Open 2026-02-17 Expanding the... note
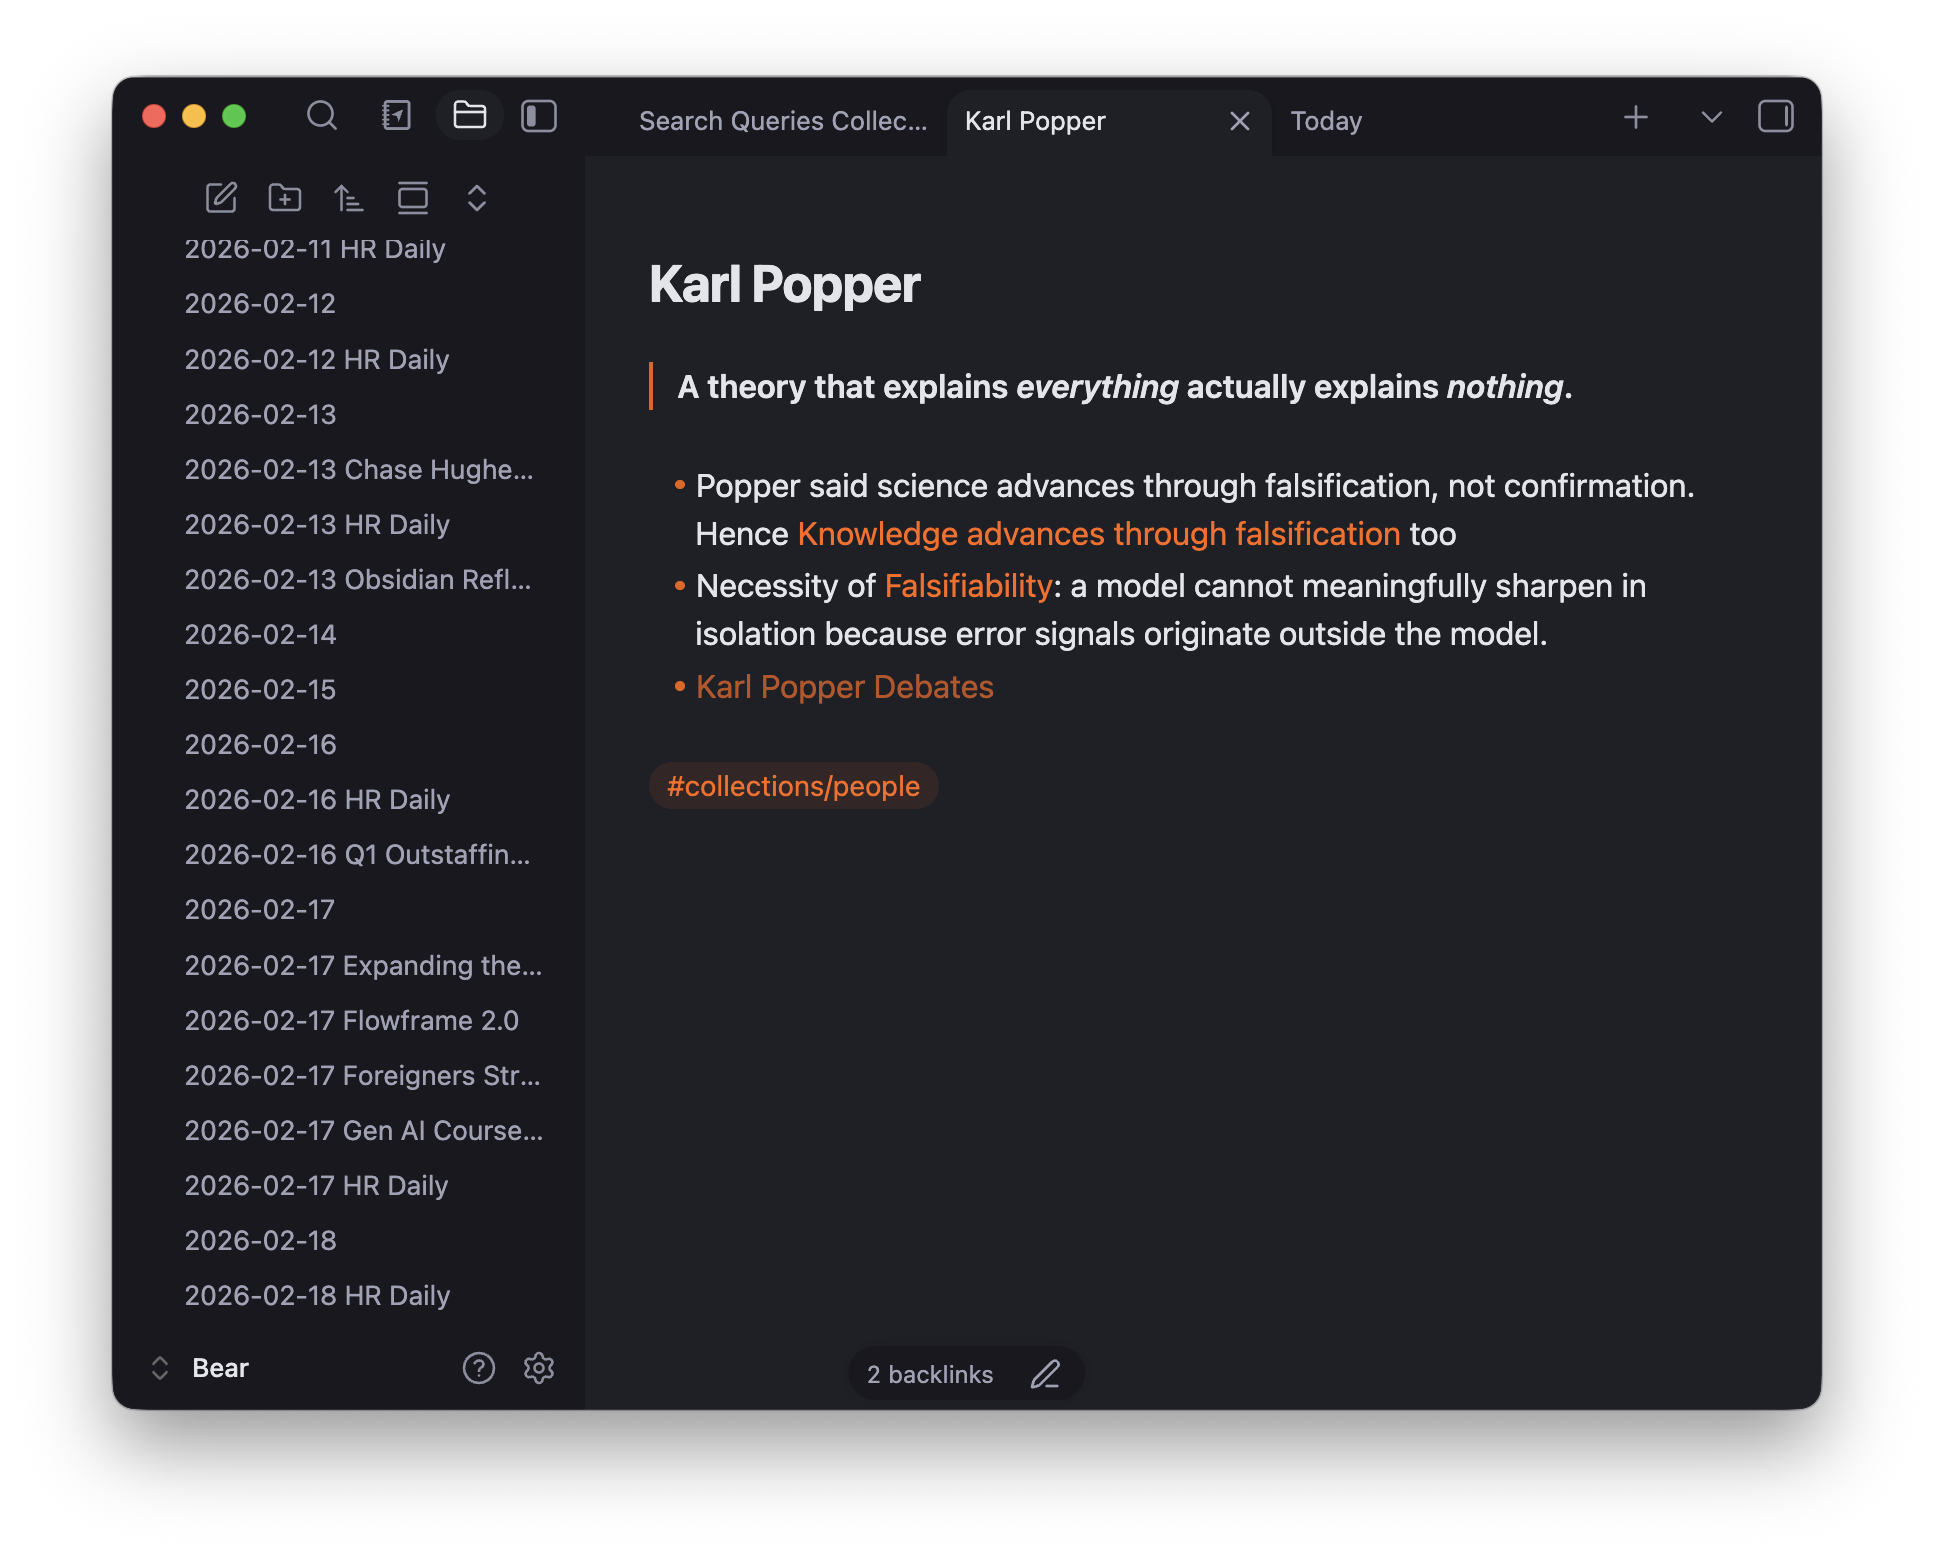 click(x=363, y=965)
